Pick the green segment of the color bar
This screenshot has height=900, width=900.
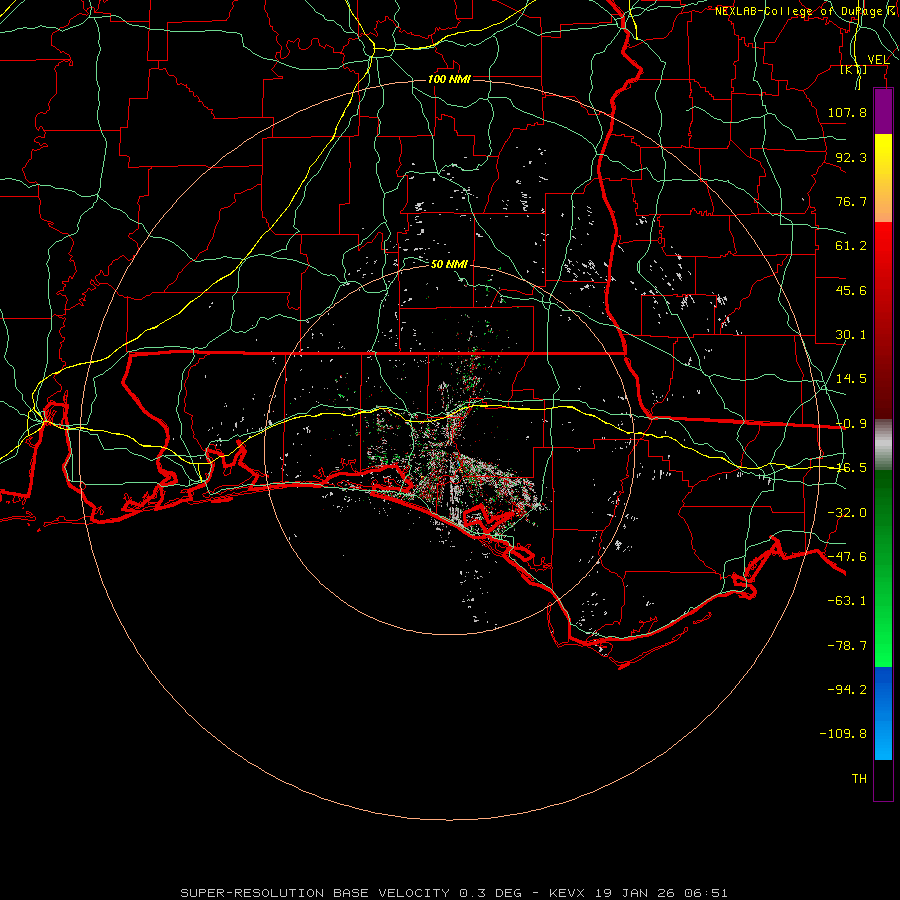tap(883, 568)
